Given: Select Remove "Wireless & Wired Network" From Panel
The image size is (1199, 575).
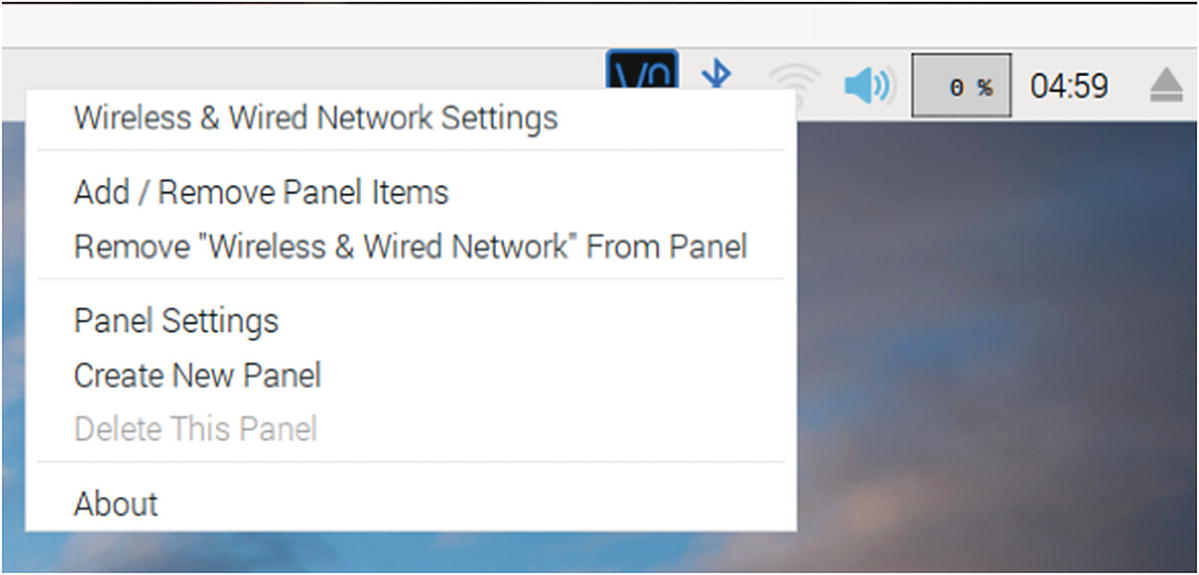Looking at the screenshot, I should (410, 246).
